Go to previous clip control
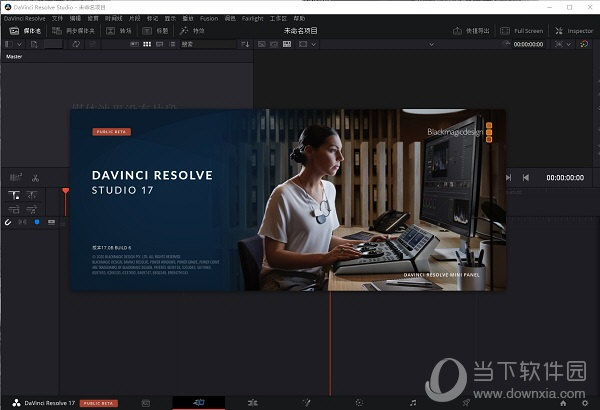Image resolution: width=600 pixels, height=410 pixels. [526, 178]
